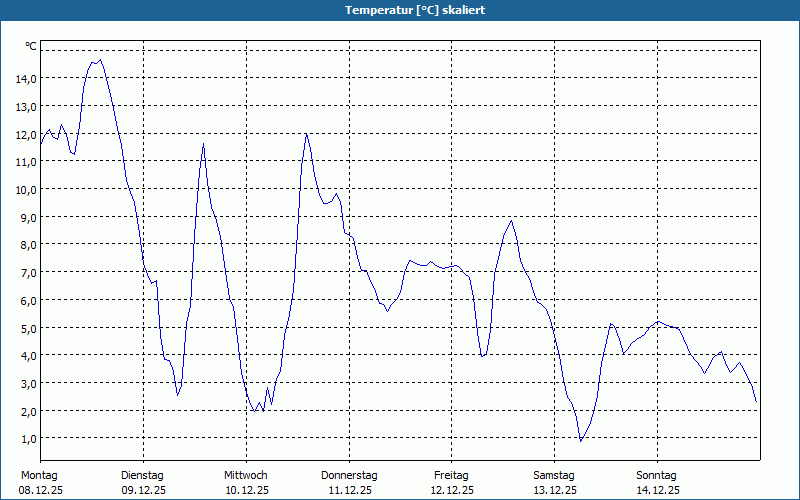Screen dimensions: 800x500
Task: Click the 7,0 y-axis value
Action: 29,273
